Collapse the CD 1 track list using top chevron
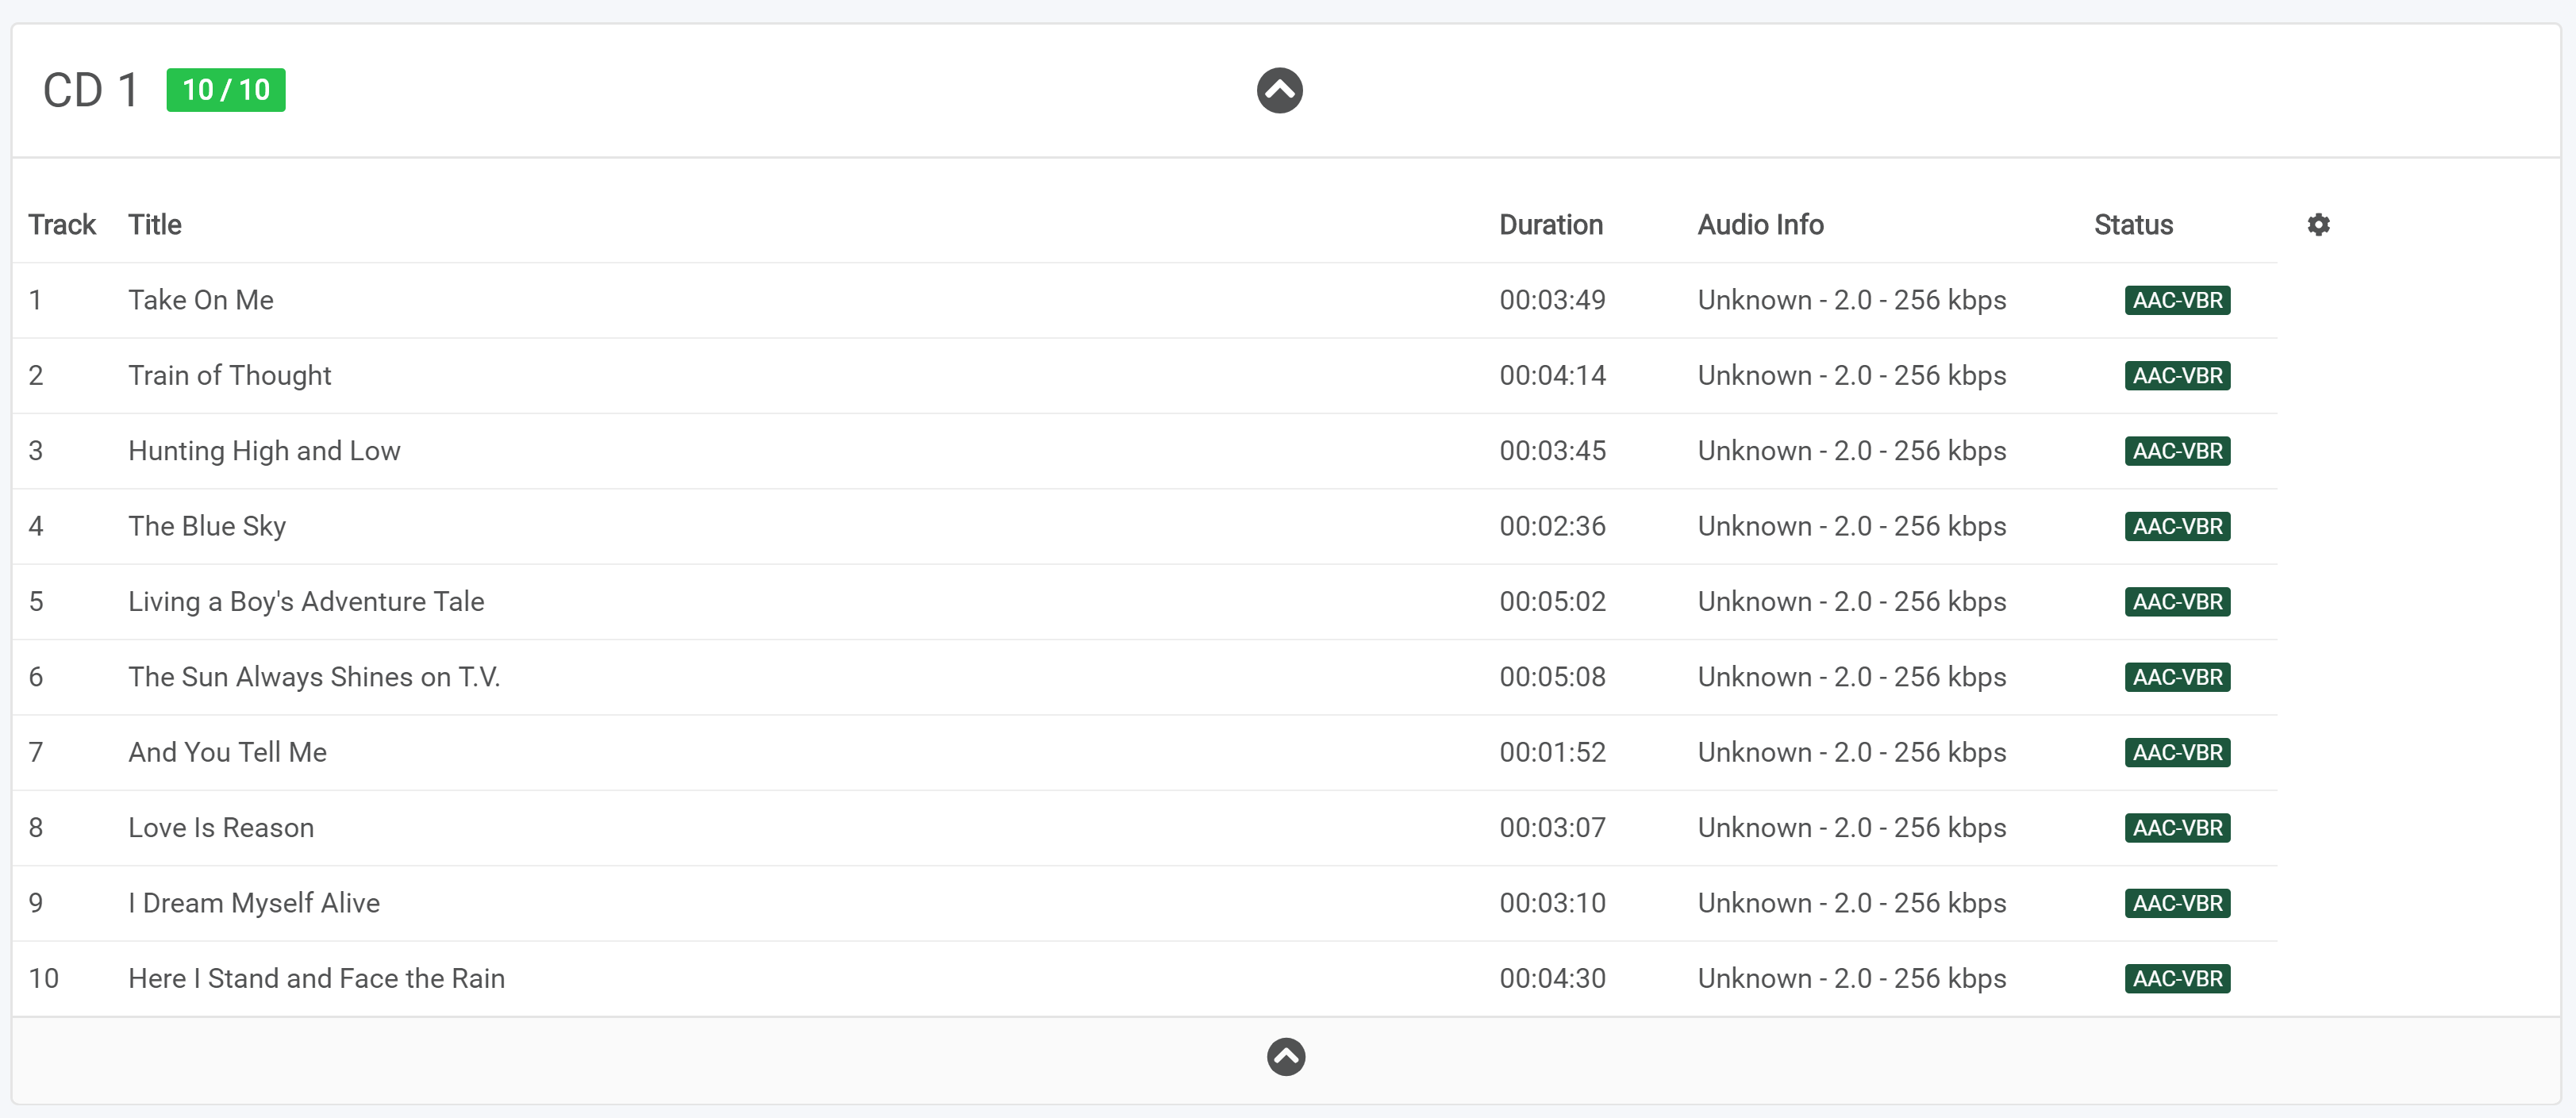Screen dimensions: 2576x1118 tap(1280, 90)
